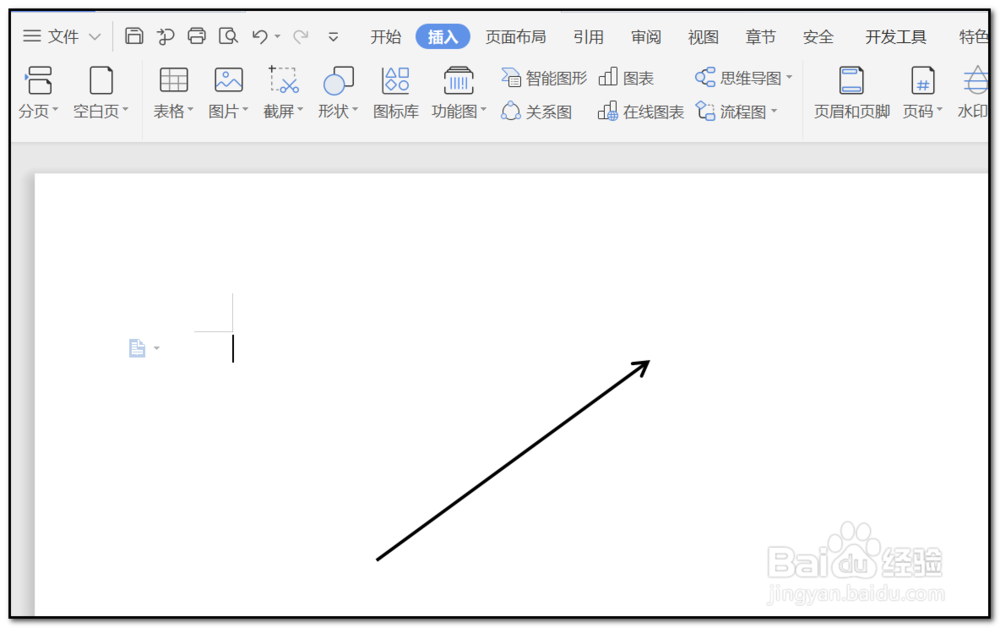Viewport: 1000px width, 628px height.
Task: Expand the 功能图 dropdown arrow
Action: point(483,110)
